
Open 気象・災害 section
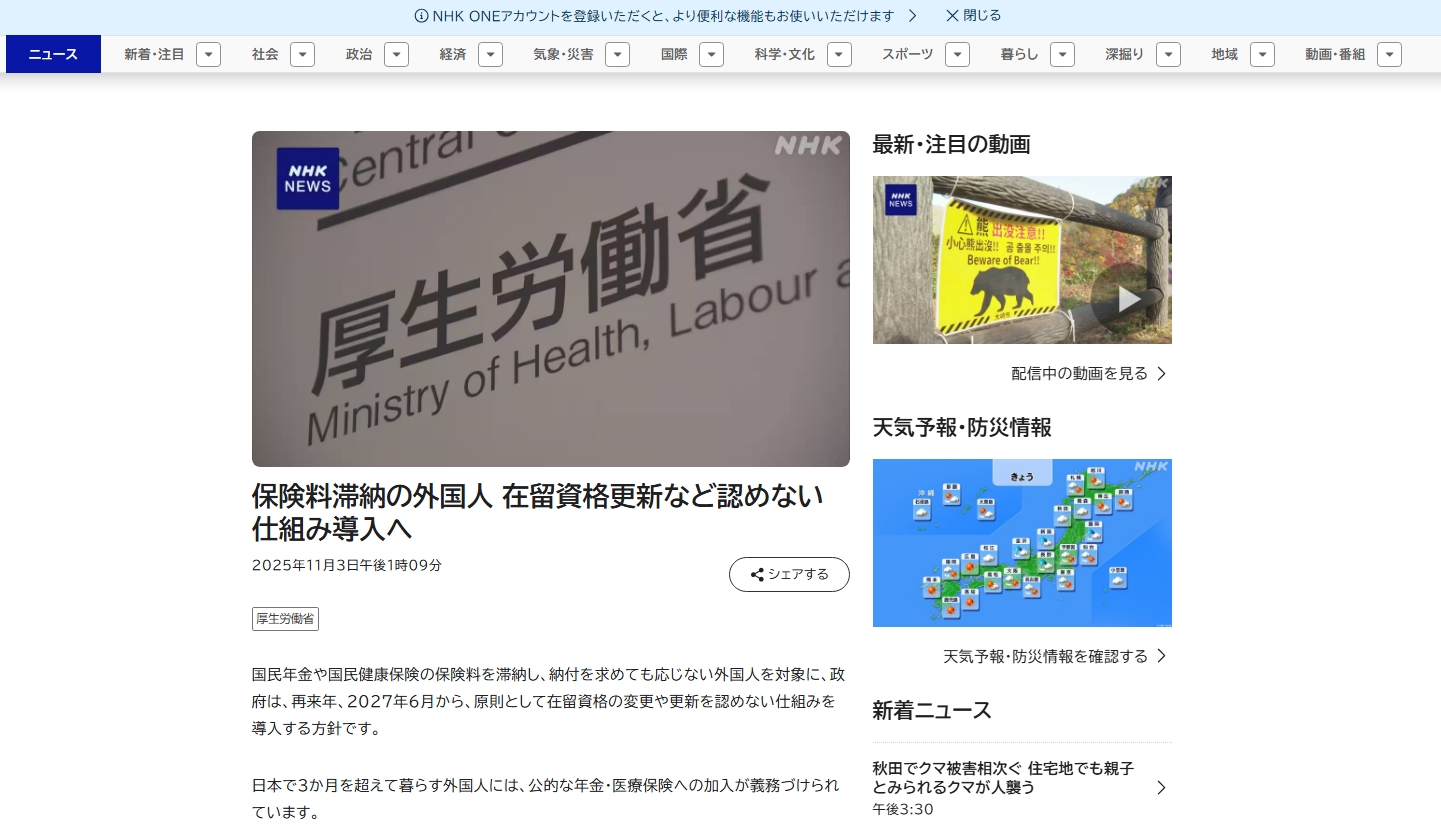(563, 55)
